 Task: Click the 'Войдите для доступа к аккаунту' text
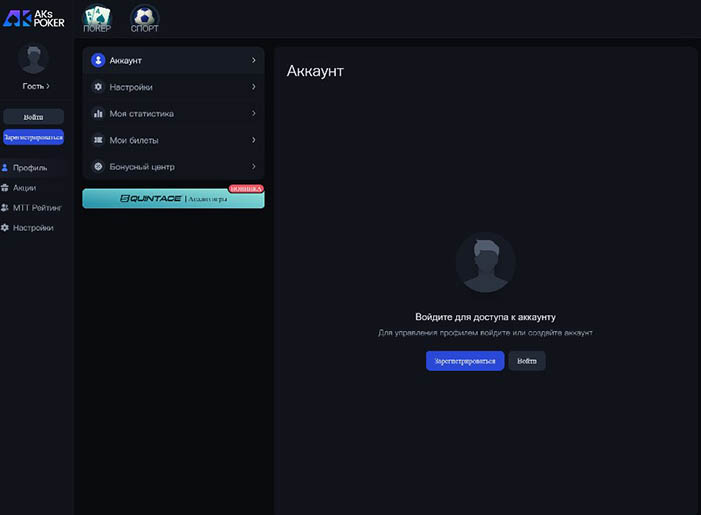(x=486, y=317)
